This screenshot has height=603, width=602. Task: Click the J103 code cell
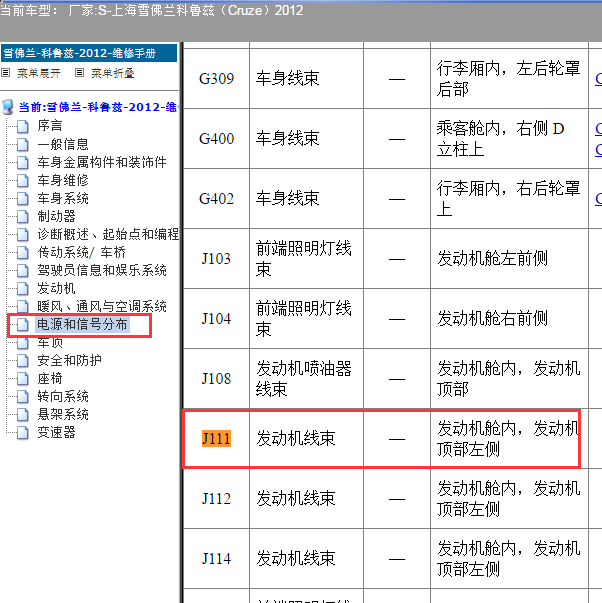(x=216, y=258)
